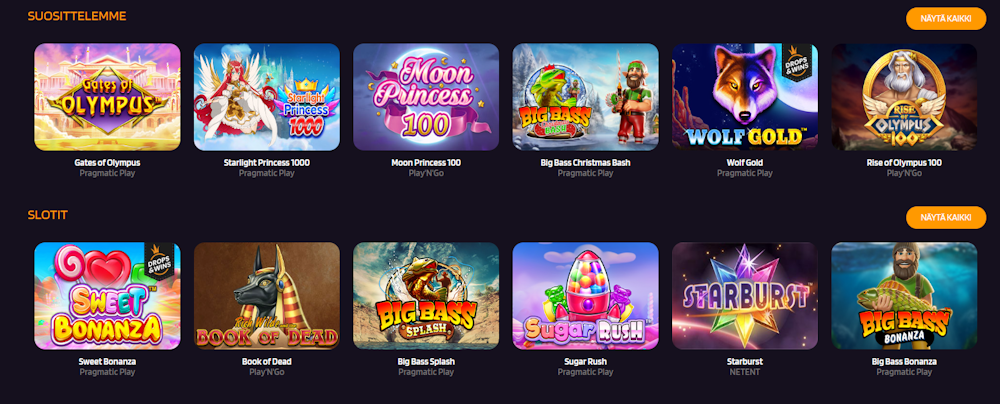Launch the Starburst game thumbnail
1000x404 pixels.
(x=745, y=296)
